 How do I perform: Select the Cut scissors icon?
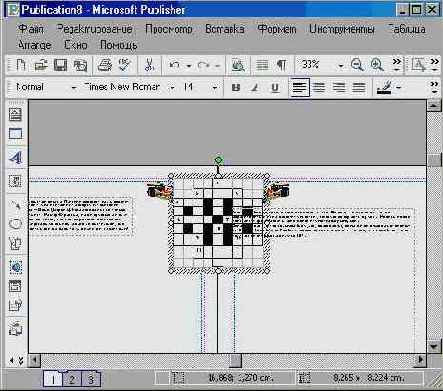coord(149,65)
